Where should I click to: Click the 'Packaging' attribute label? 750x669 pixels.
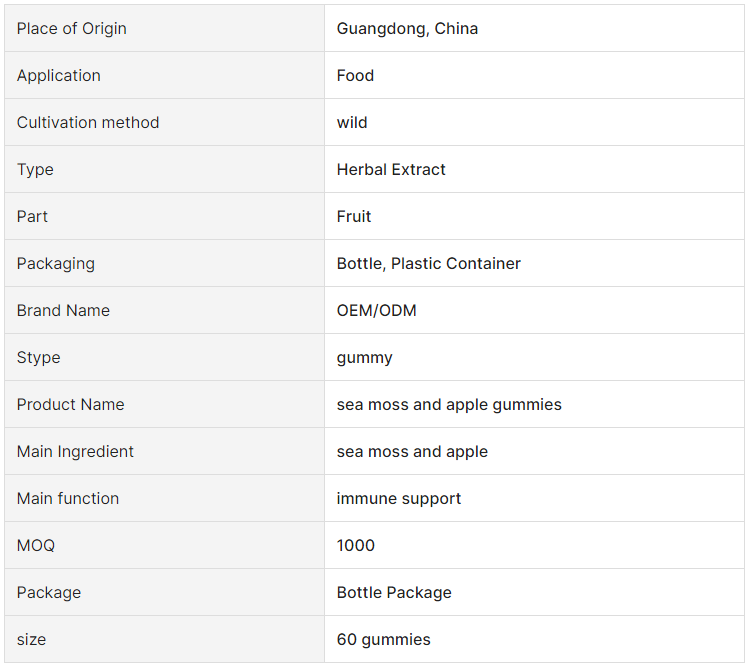click(x=56, y=263)
